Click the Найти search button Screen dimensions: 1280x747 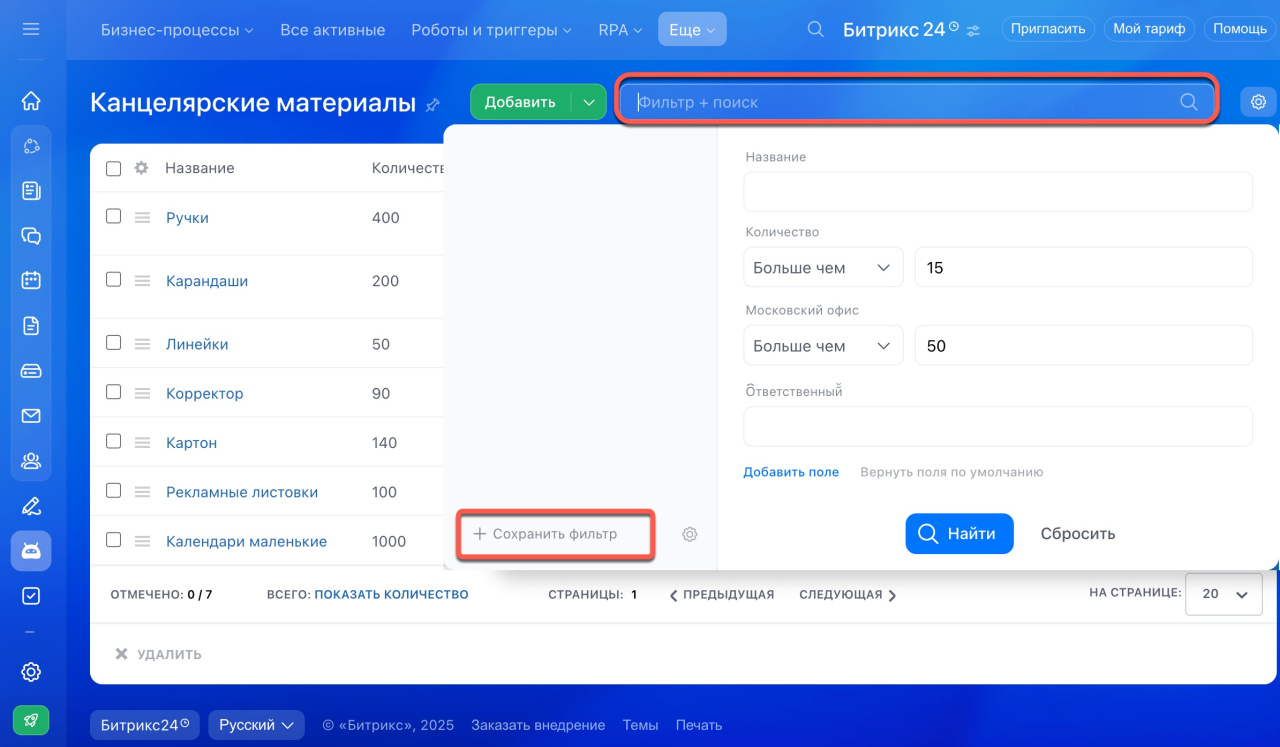tap(959, 534)
